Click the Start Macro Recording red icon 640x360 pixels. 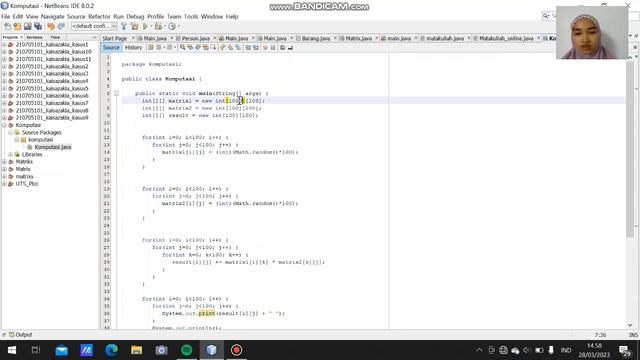pyautogui.click(x=265, y=48)
